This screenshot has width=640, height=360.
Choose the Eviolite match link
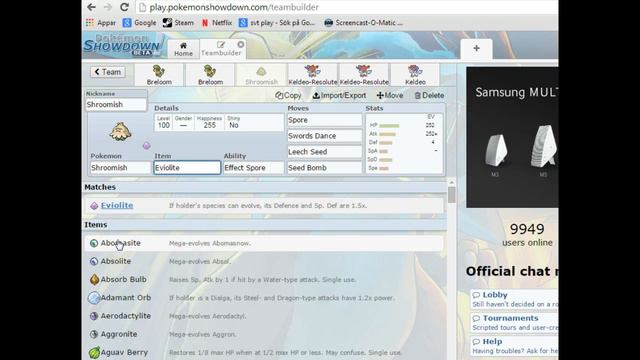[x=117, y=205]
